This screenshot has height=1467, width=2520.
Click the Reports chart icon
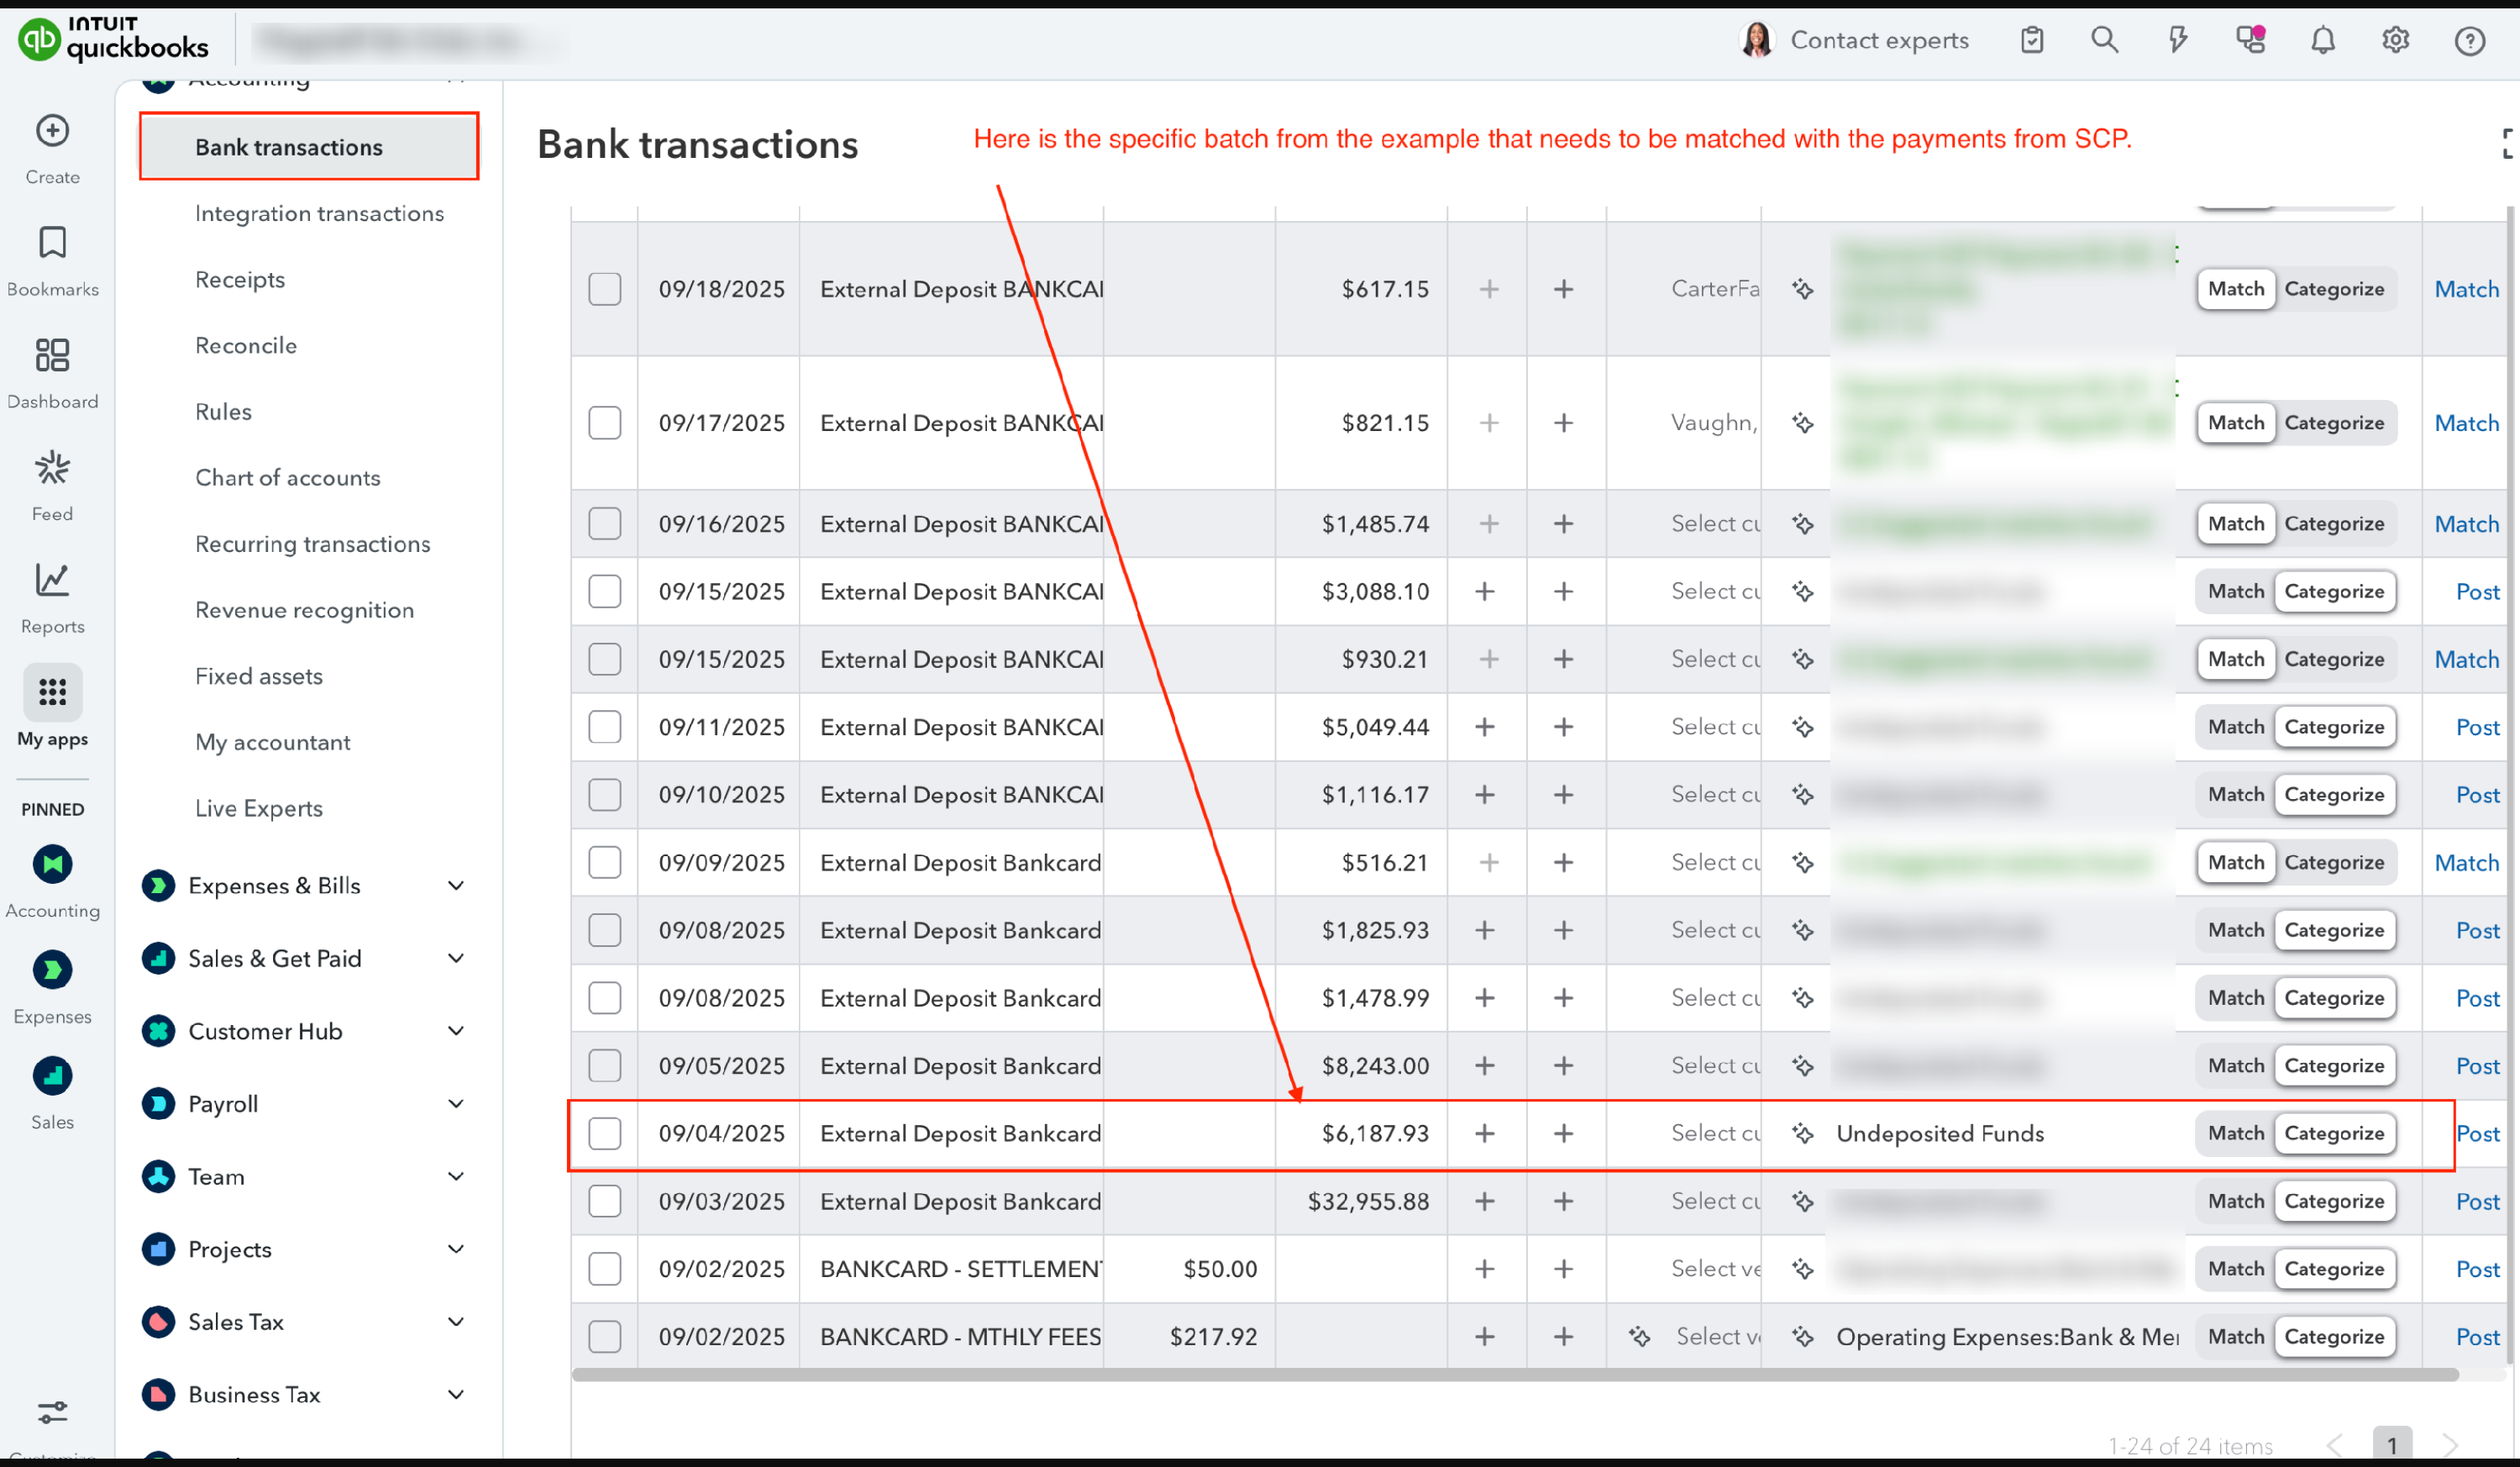(x=52, y=580)
